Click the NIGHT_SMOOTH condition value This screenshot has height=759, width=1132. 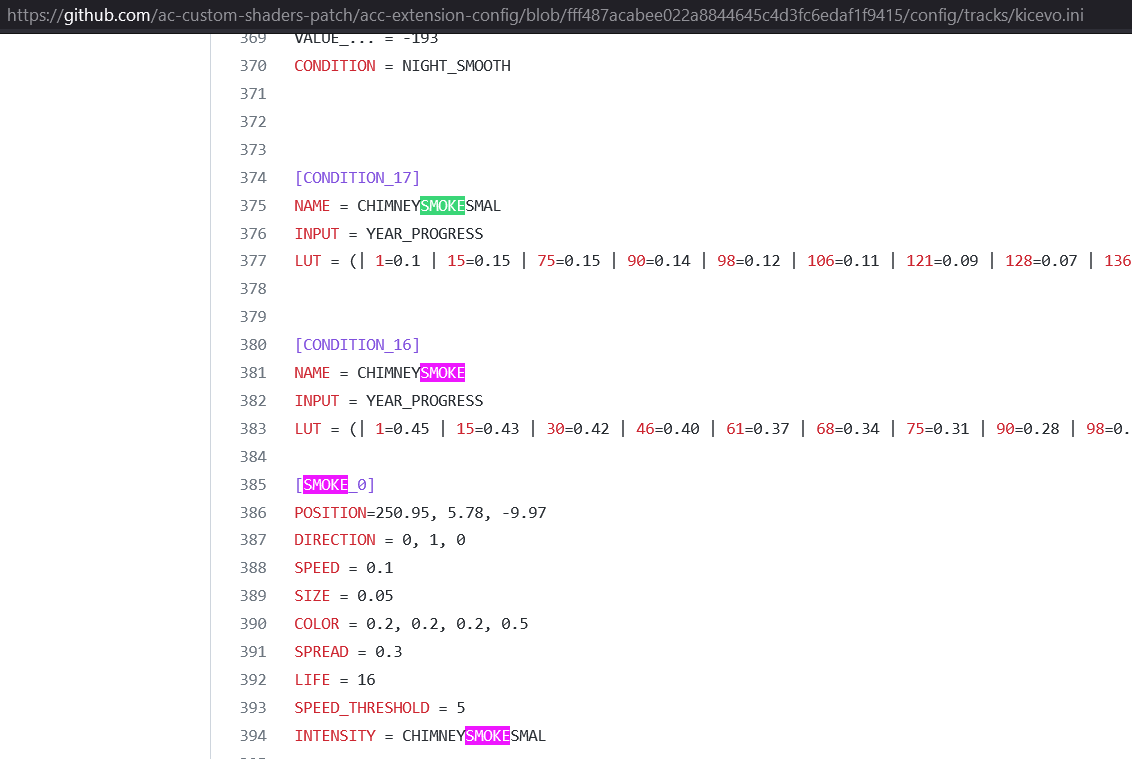coord(456,66)
